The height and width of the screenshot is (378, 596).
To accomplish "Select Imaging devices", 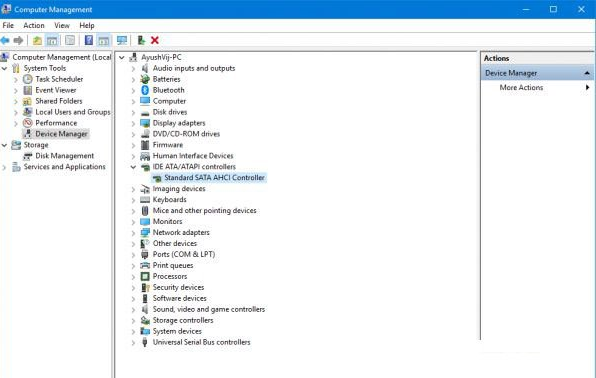I will click(179, 189).
